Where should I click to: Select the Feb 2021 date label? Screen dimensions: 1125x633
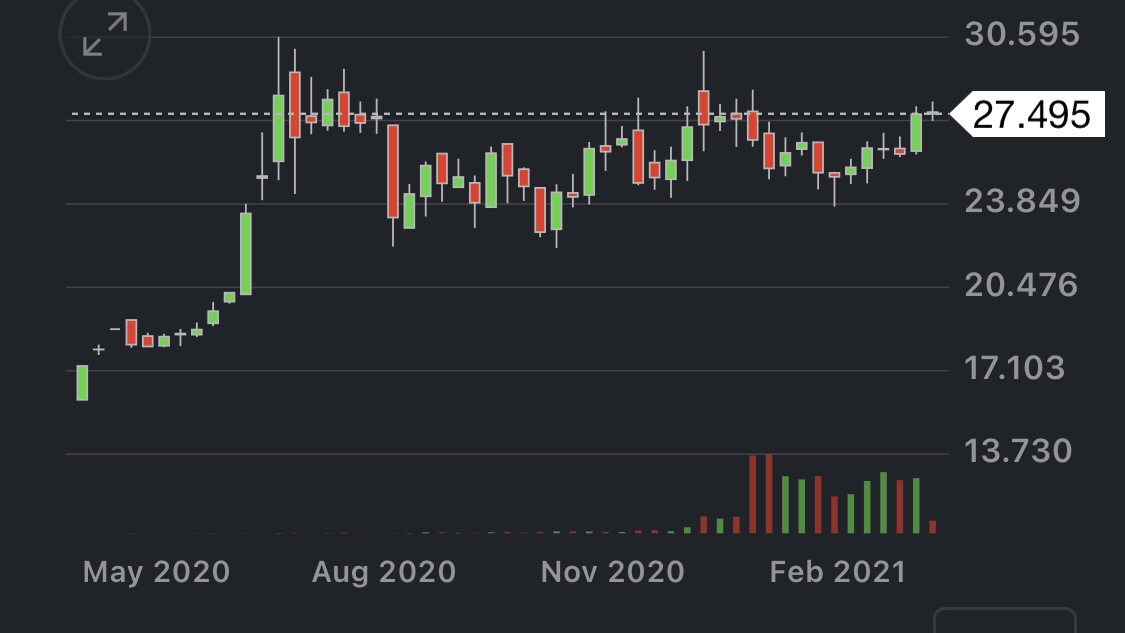click(837, 572)
